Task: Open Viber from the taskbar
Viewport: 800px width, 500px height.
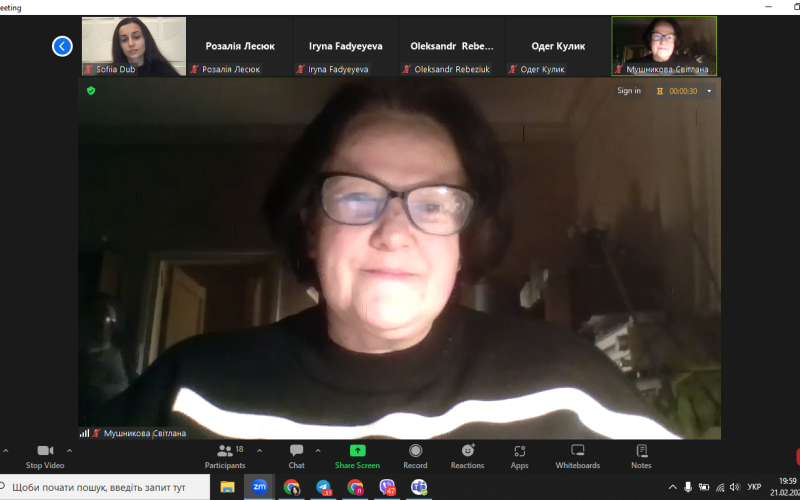Action: pyautogui.click(x=387, y=487)
